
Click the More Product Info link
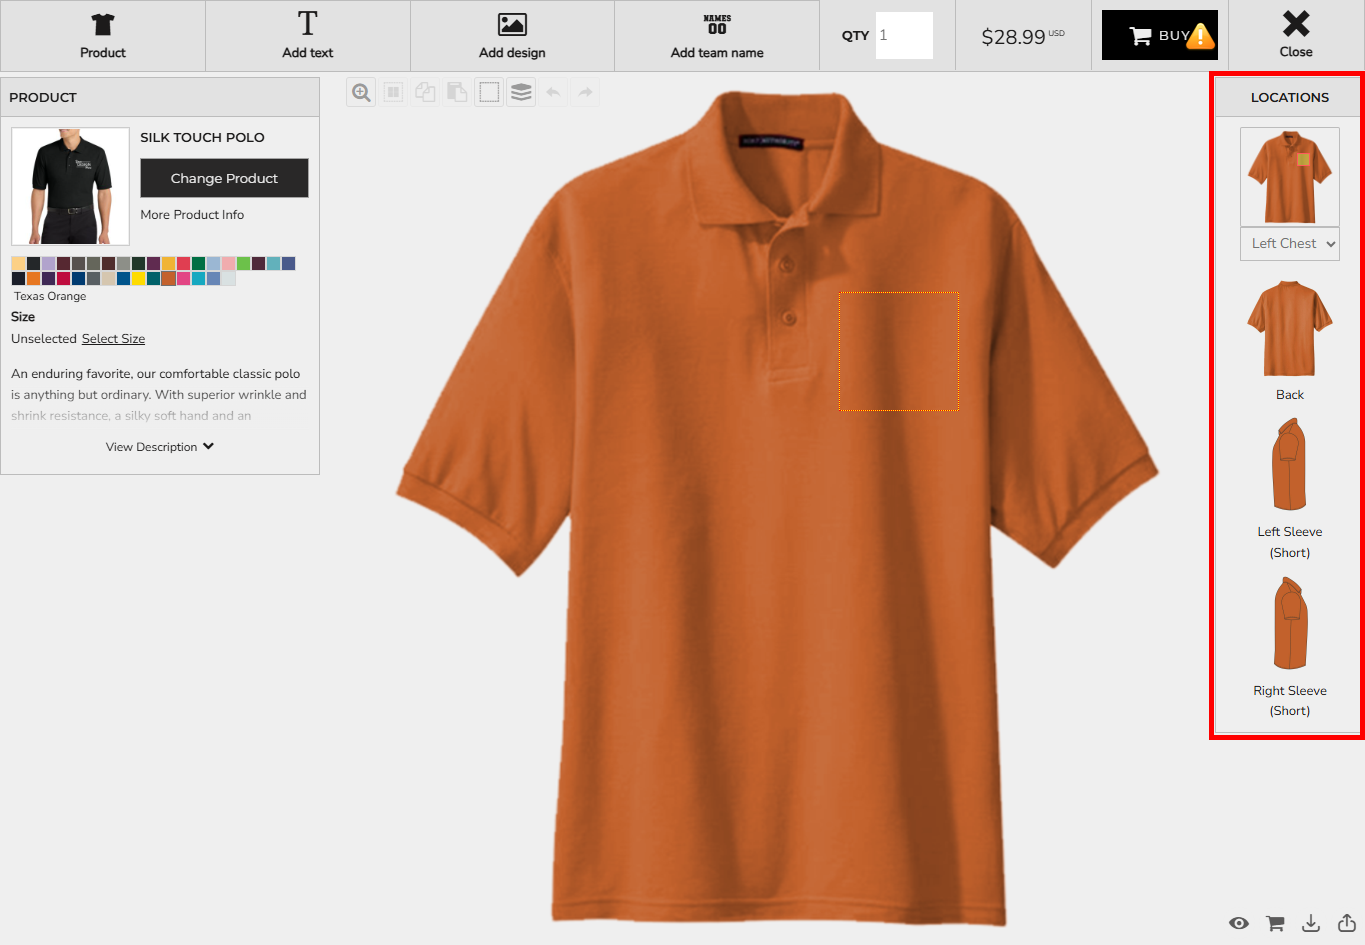[x=192, y=215]
